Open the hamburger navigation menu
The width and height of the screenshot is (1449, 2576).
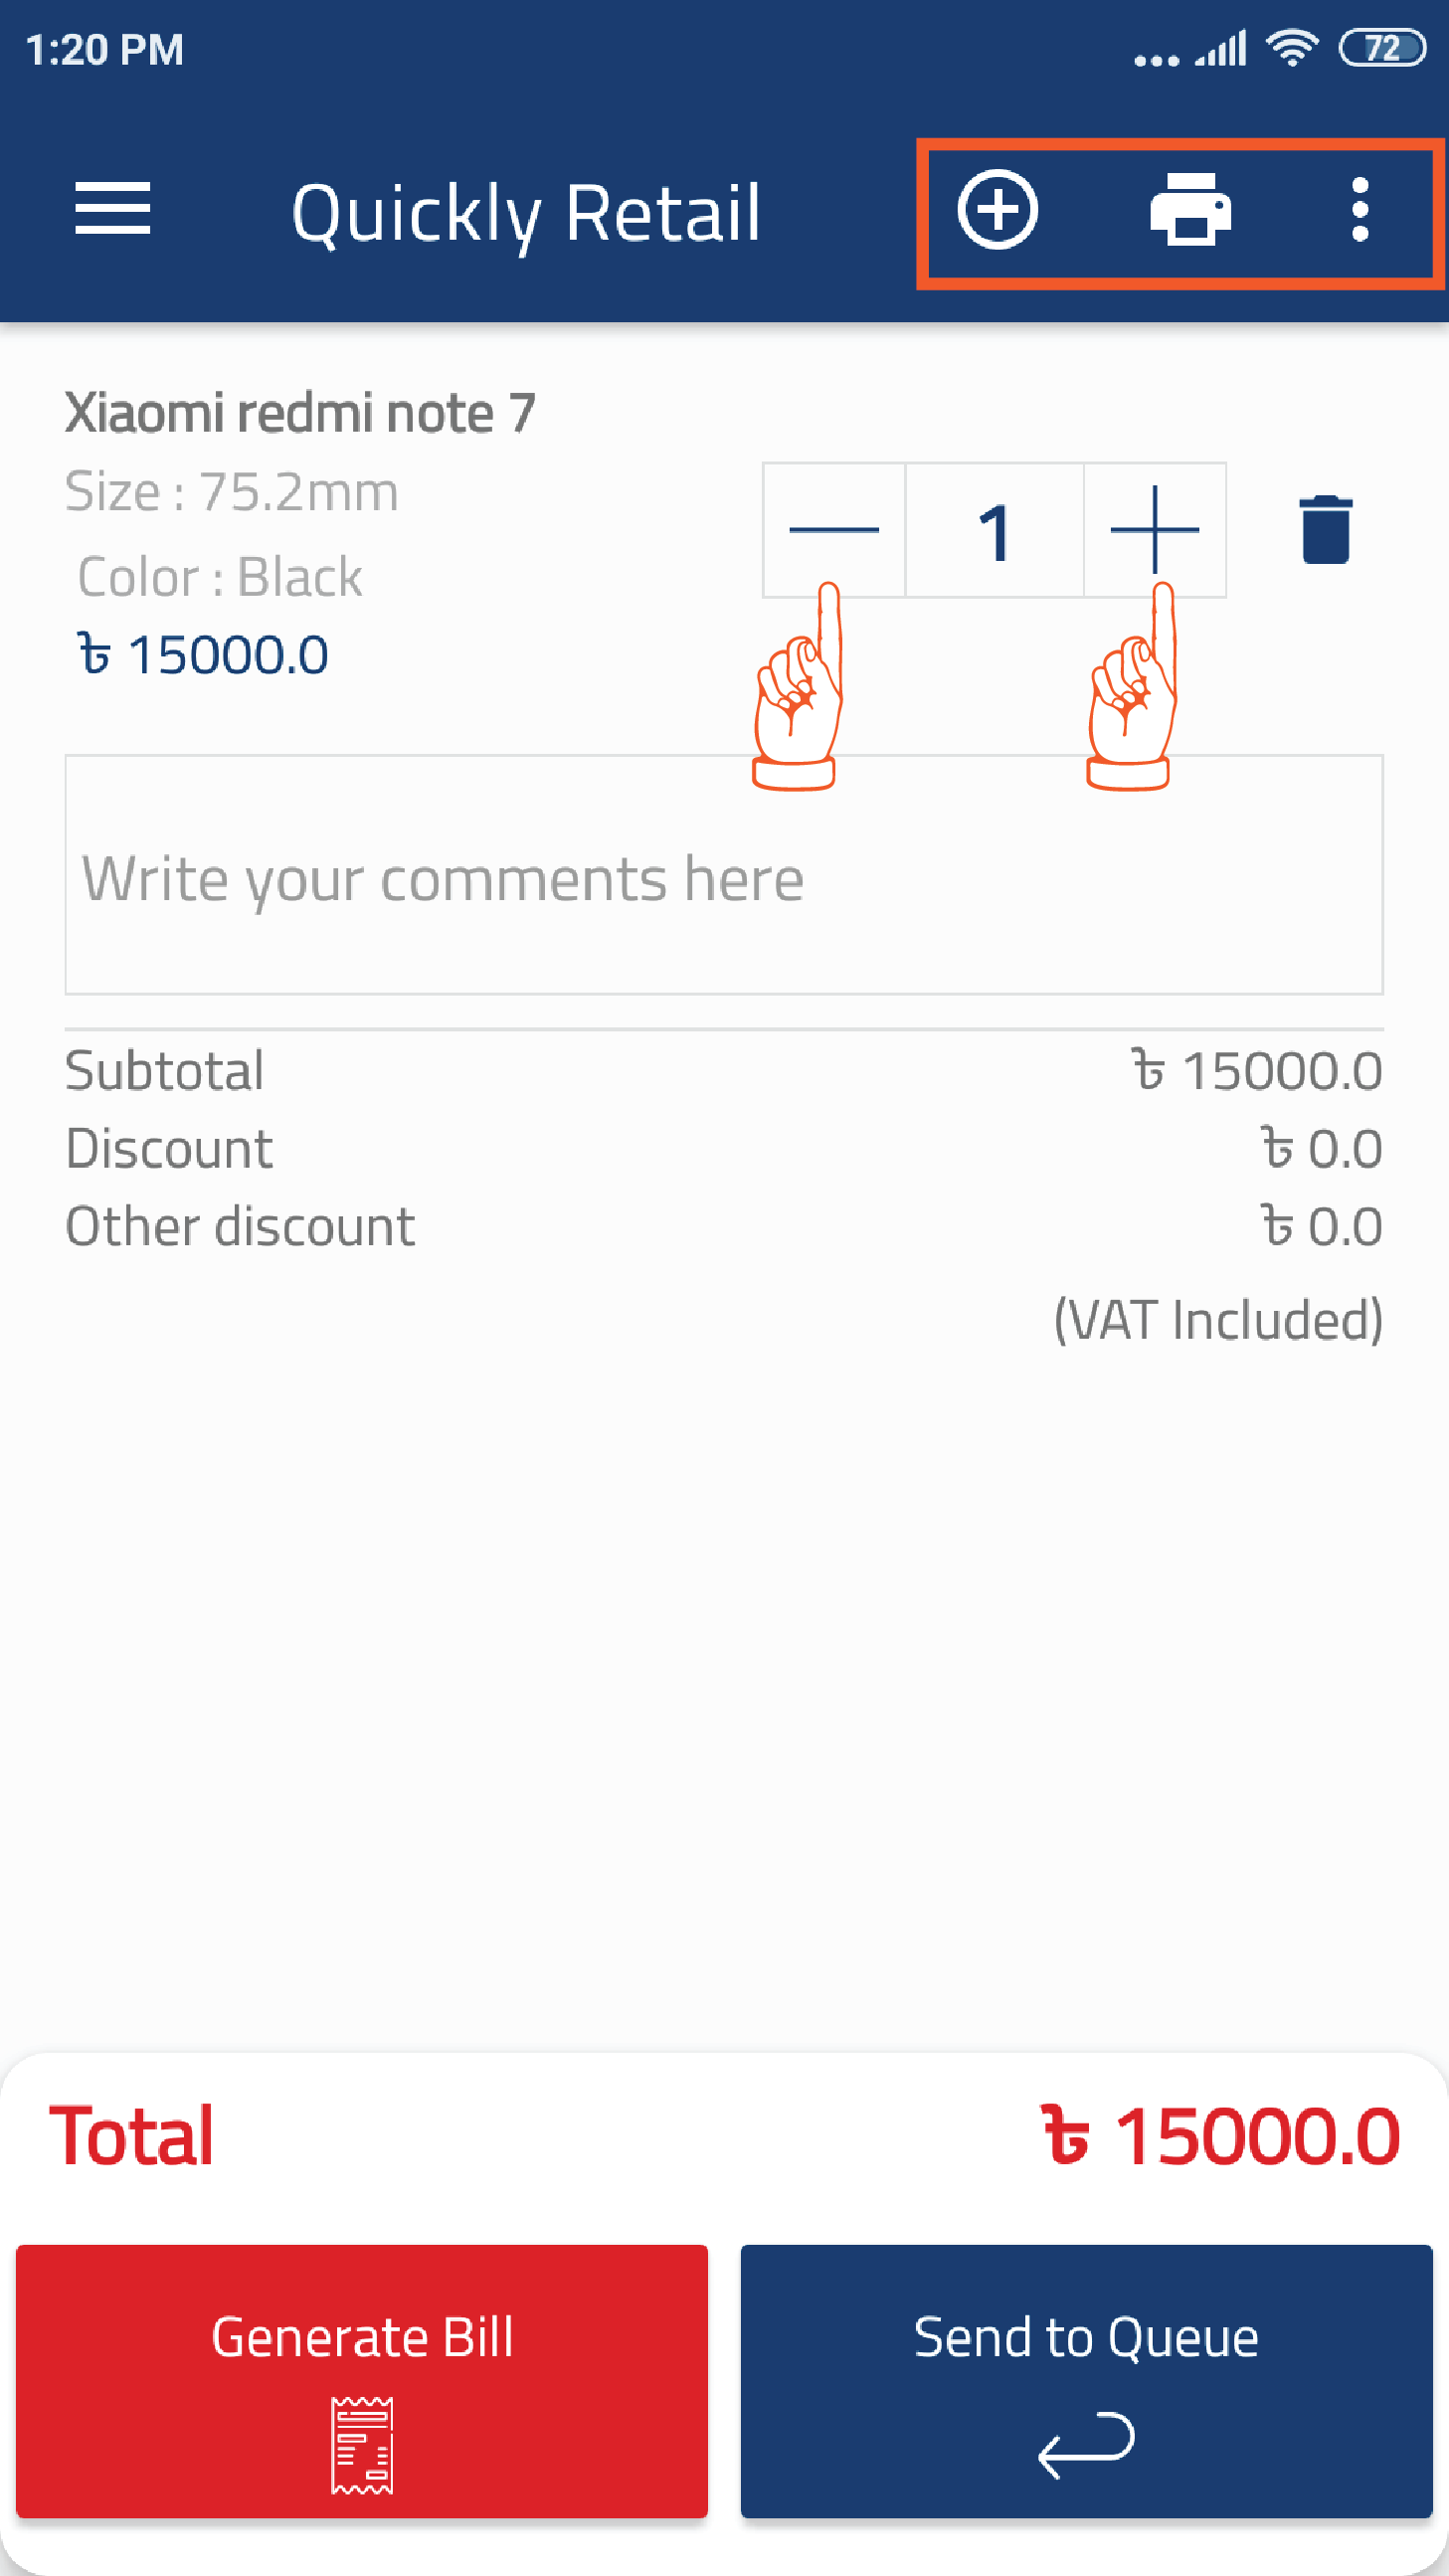click(112, 209)
